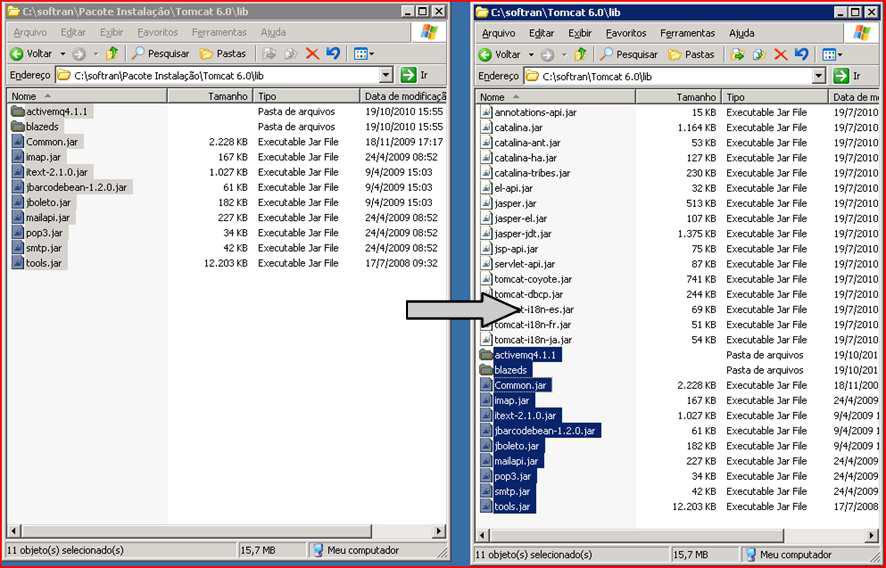
Task: Click Views icon in right window toolbar
Action: 829,55
